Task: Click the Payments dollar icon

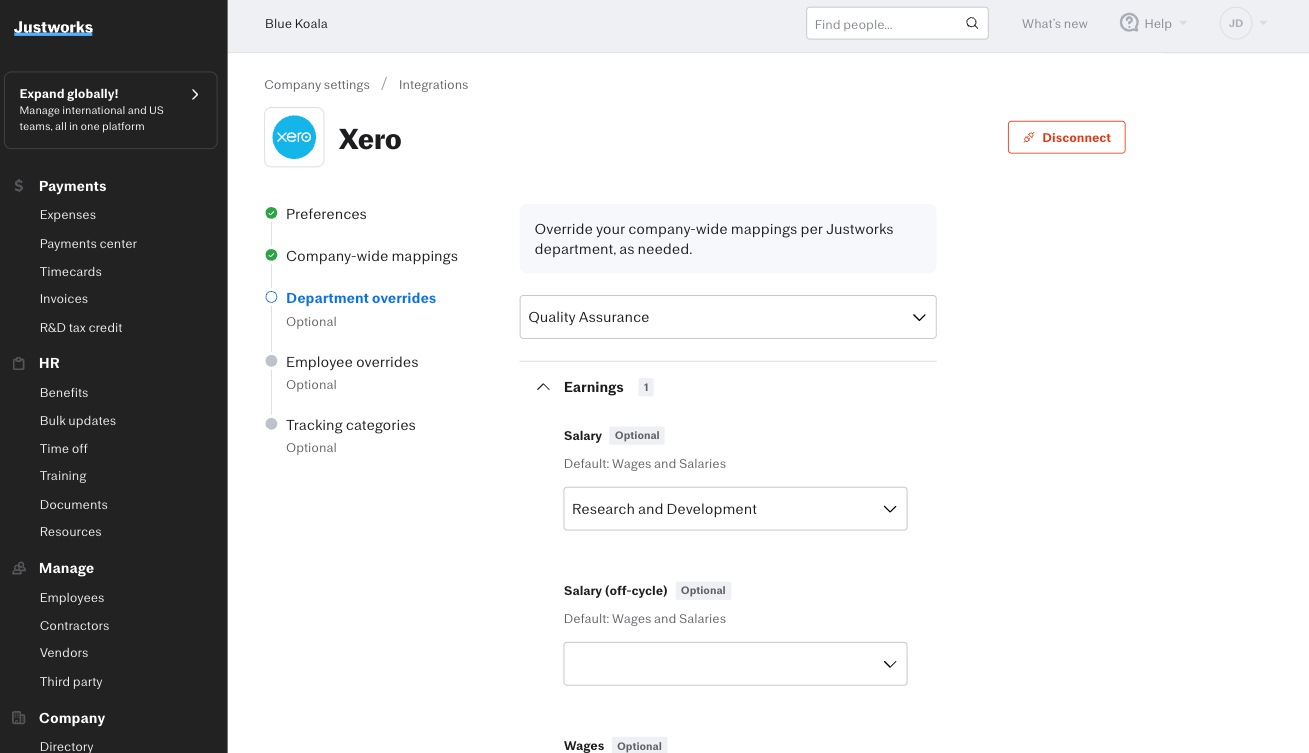Action: click(18, 186)
